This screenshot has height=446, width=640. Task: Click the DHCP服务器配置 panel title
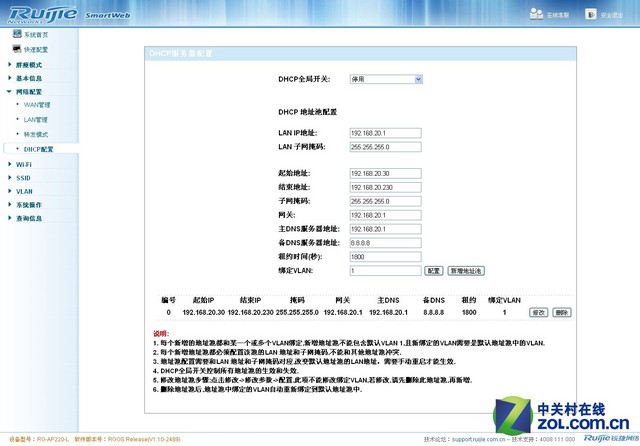point(180,53)
